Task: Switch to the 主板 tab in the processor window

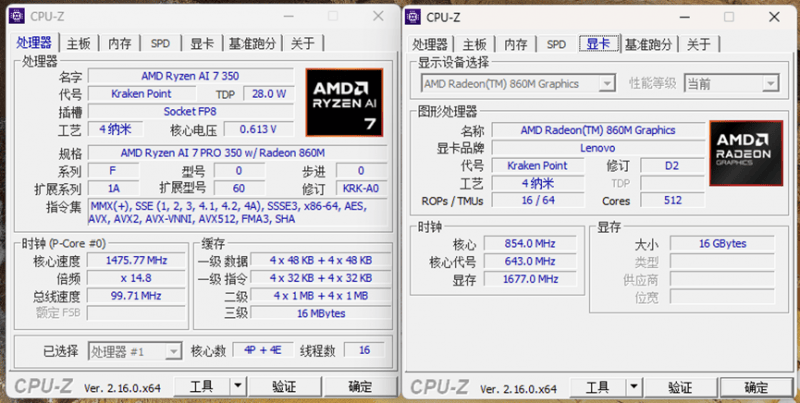Action: coord(80,43)
